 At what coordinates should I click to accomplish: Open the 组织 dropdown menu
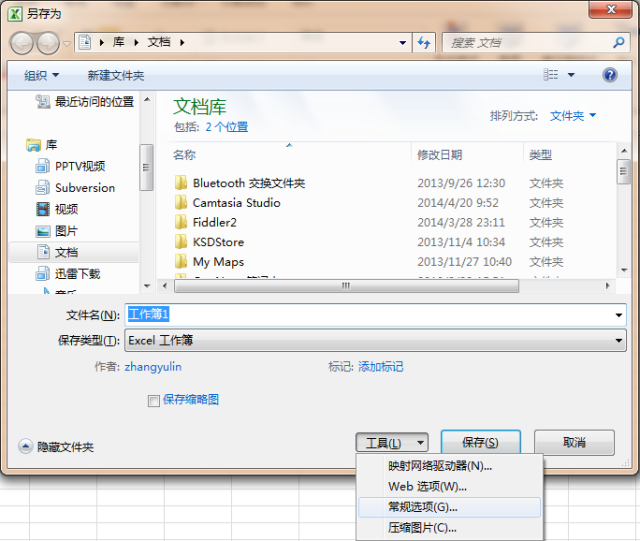point(42,76)
